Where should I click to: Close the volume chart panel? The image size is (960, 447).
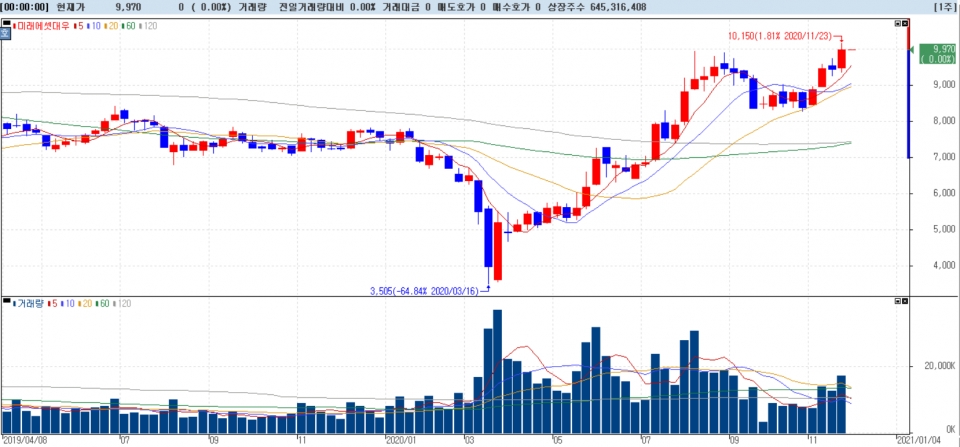click(x=904, y=301)
